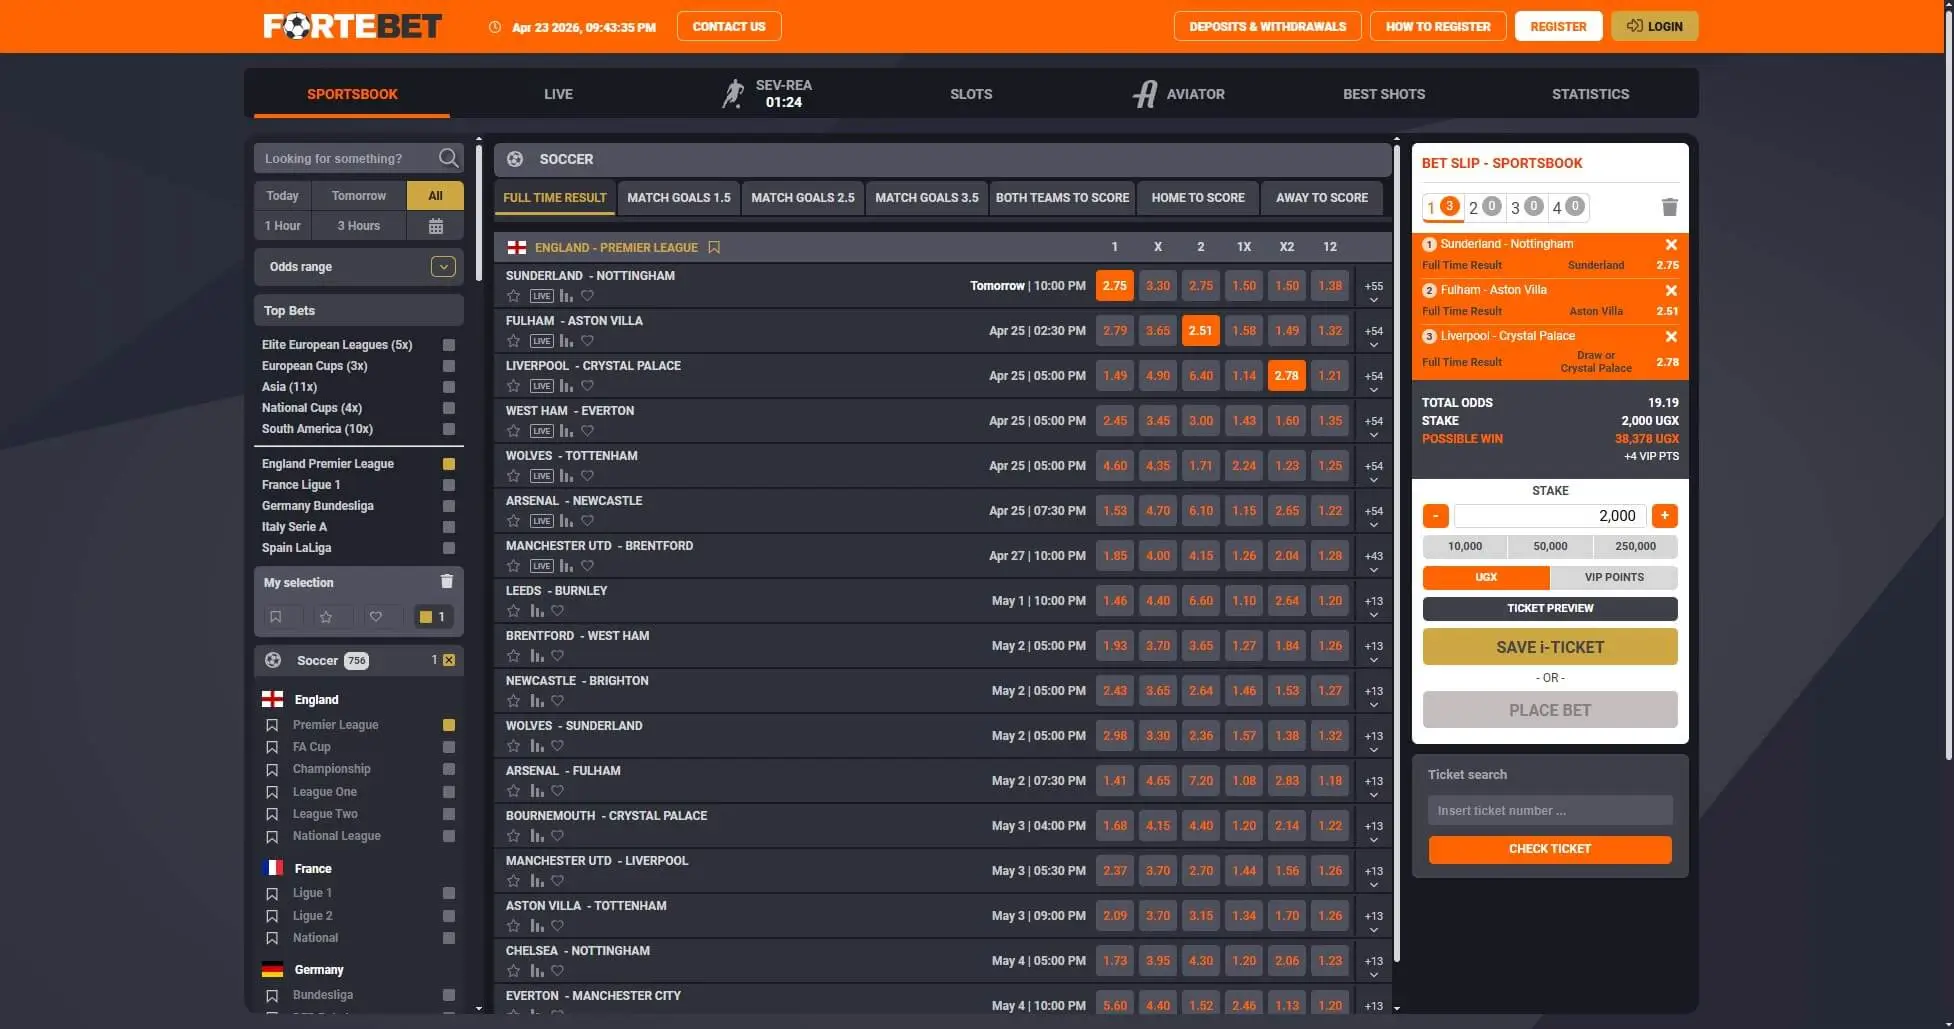Tick South America (10x) checkbox

pyautogui.click(x=449, y=429)
